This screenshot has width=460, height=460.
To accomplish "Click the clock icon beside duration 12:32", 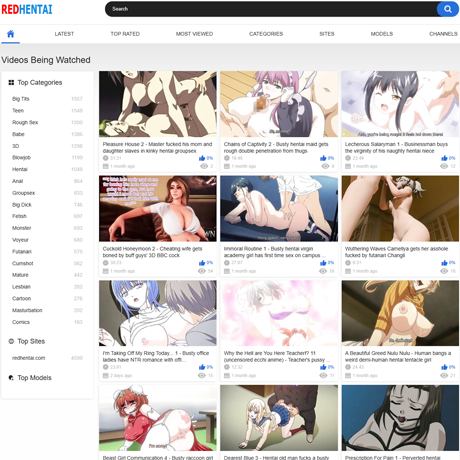I will point(227,367).
